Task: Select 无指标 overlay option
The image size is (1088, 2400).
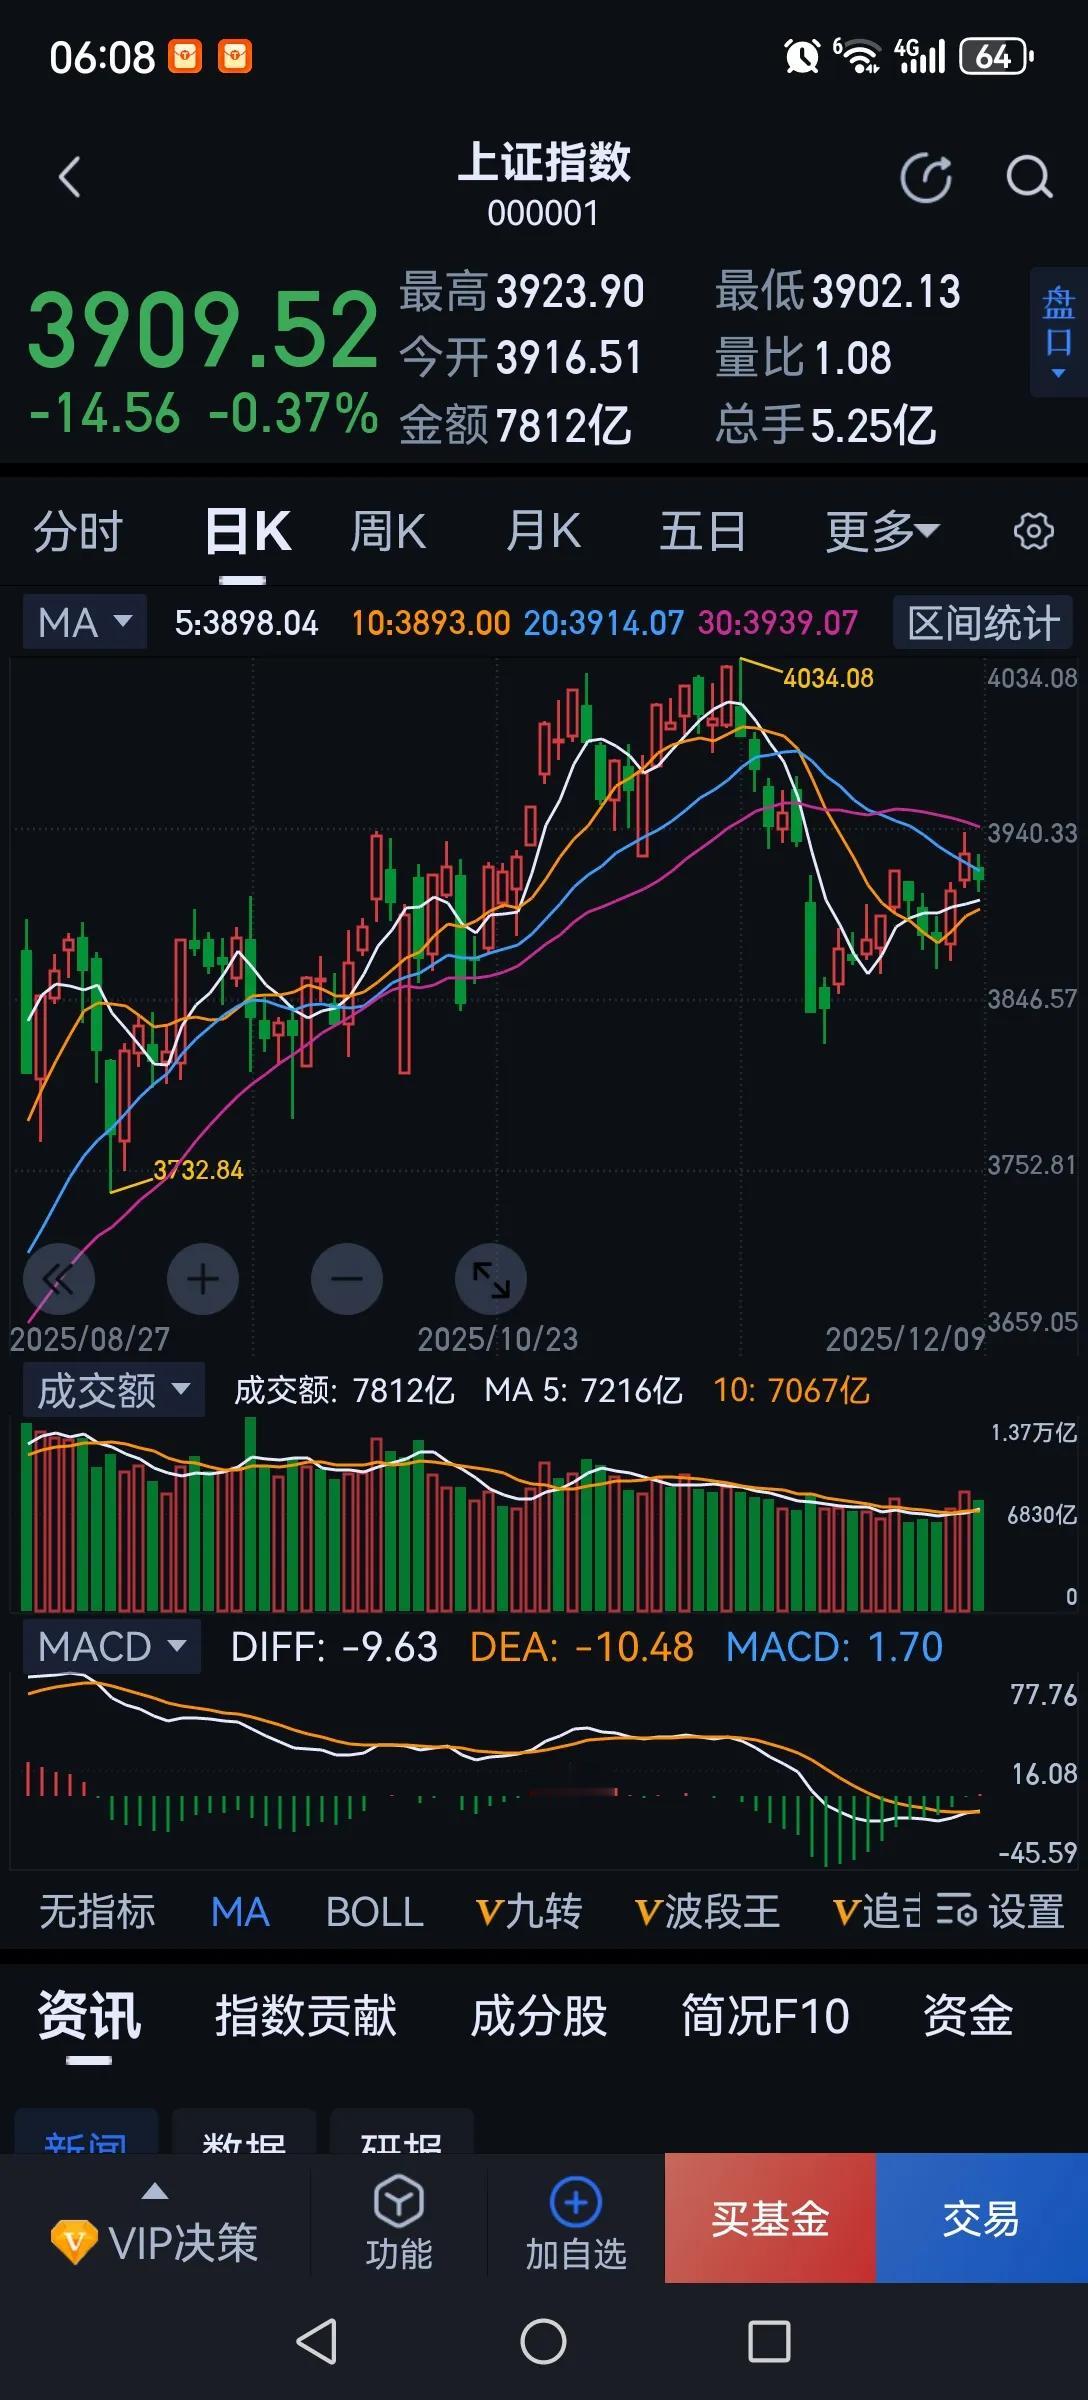Action: (x=97, y=1911)
